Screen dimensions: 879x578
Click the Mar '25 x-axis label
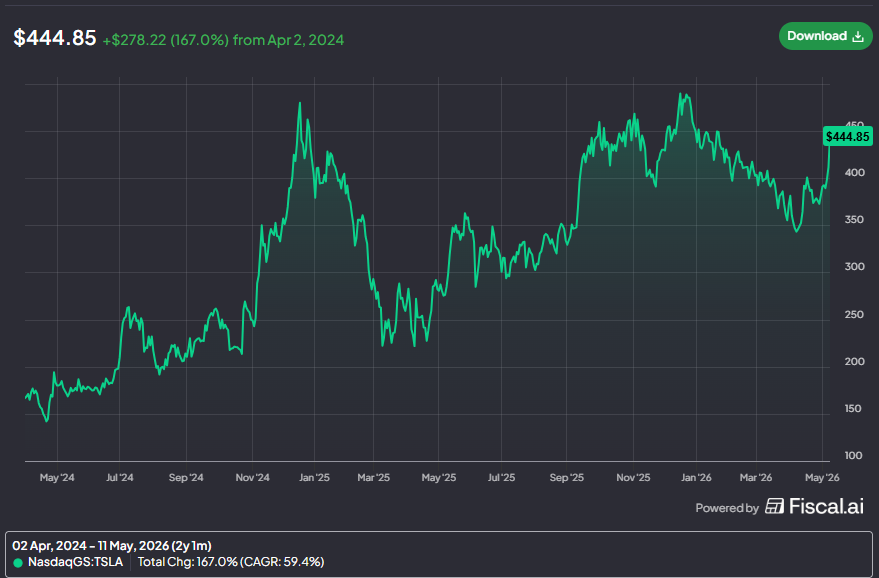373,478
